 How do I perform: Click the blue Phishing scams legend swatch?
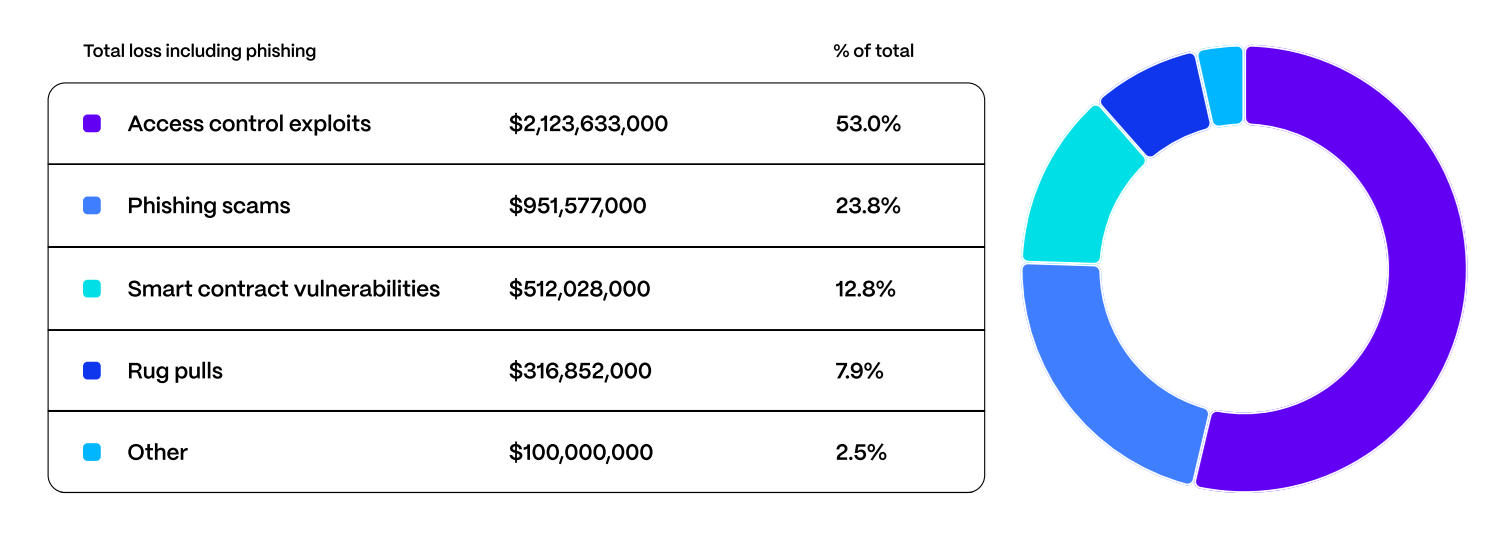coord(92,206)
